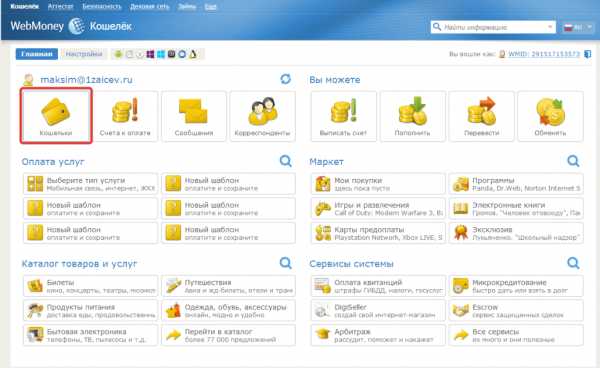This screenshot has height=368, width=600.
Task: Open the Кошелёк top menu item
Action: click(x=24, y=7)
